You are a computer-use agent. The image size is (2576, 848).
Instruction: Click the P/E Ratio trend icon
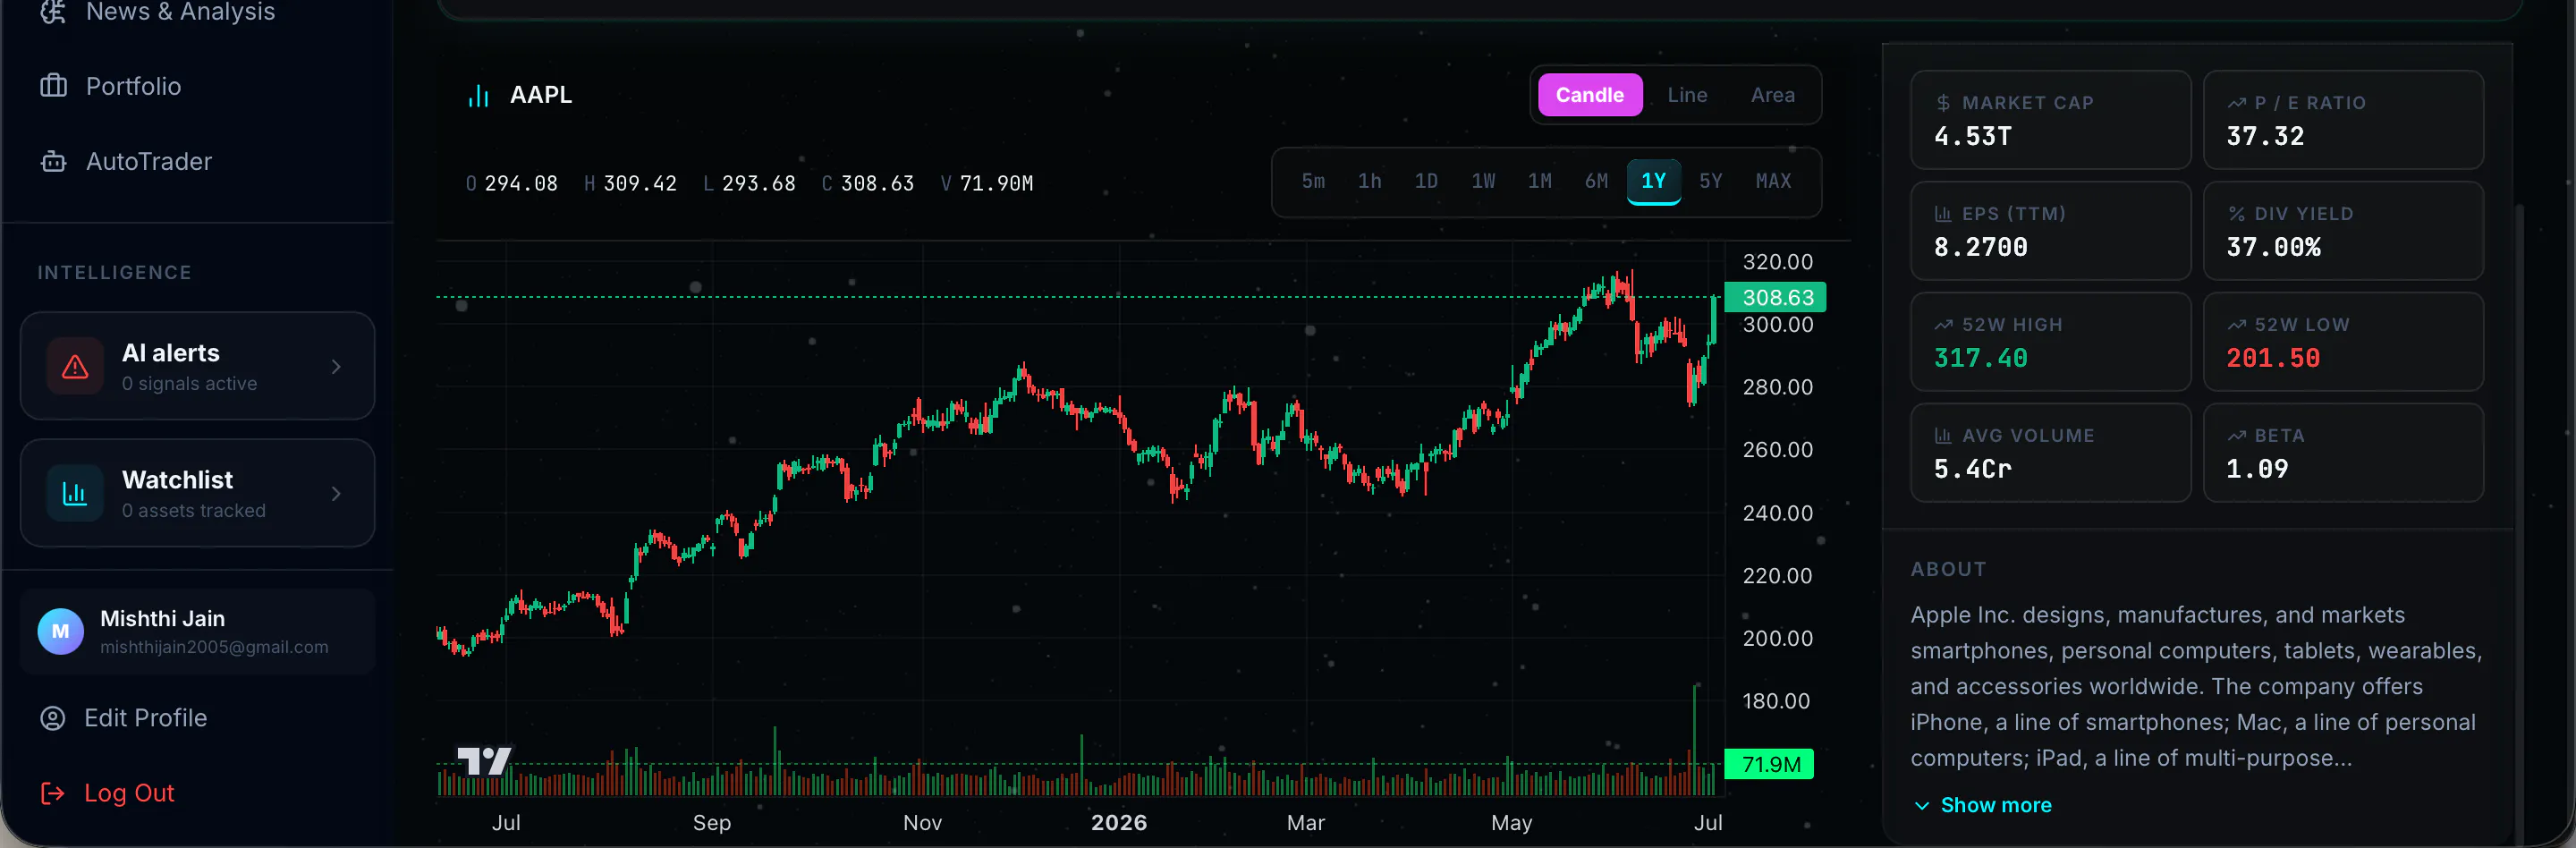(2236, 103)
